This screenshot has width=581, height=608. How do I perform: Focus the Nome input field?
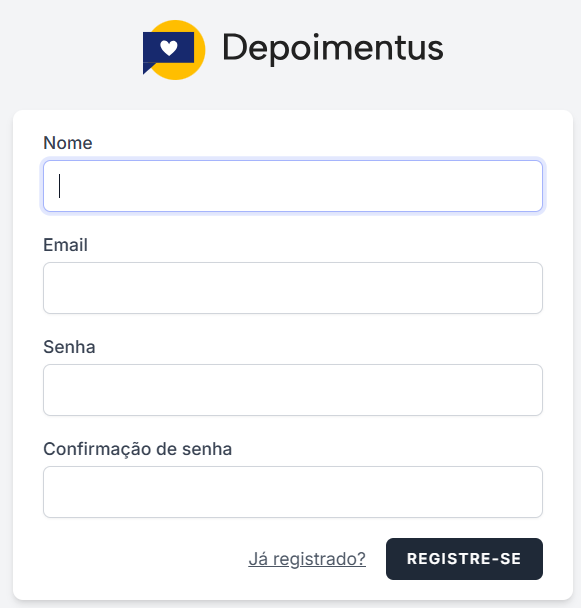click(293, 186)
